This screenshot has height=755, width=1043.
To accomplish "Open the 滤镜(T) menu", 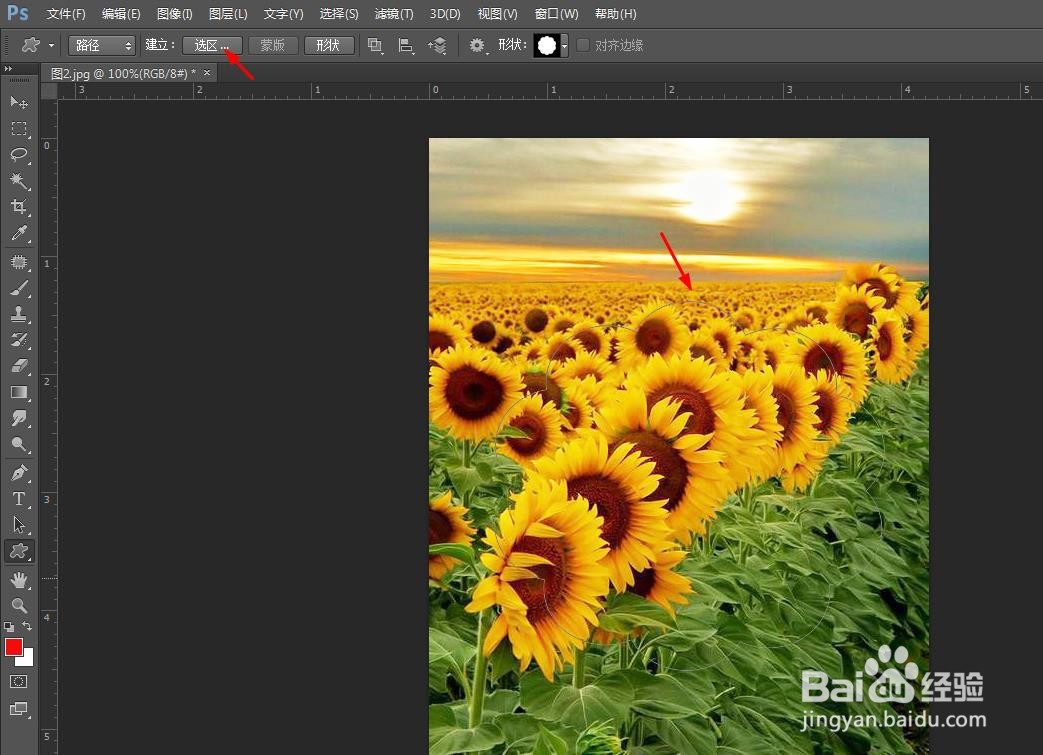I will [x=394, y=13].
